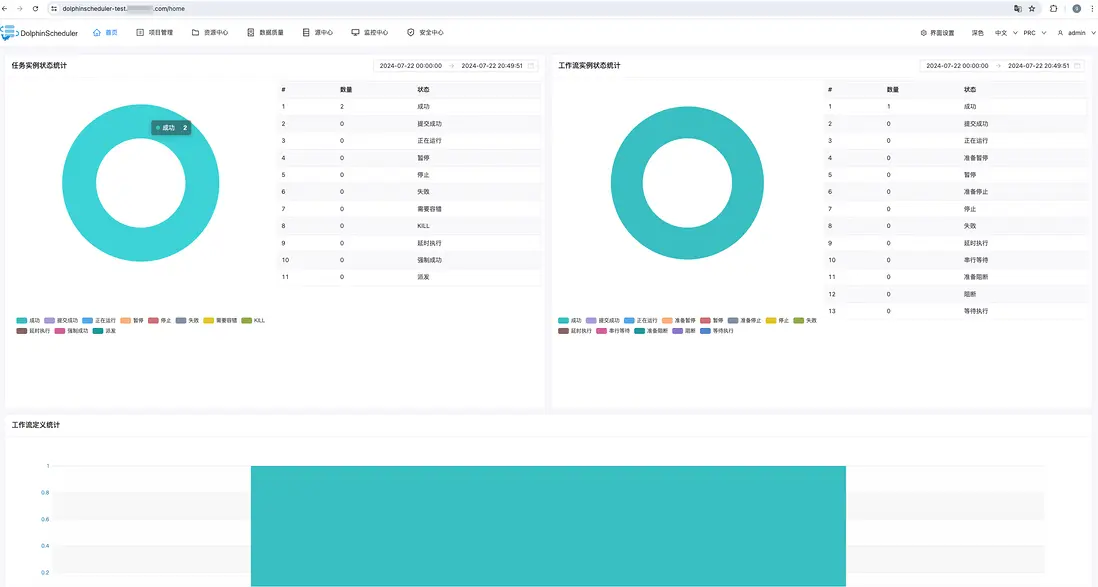Open the browser three-dot menu
The image size is (1098, 587).
click(x=1092, y=8)
